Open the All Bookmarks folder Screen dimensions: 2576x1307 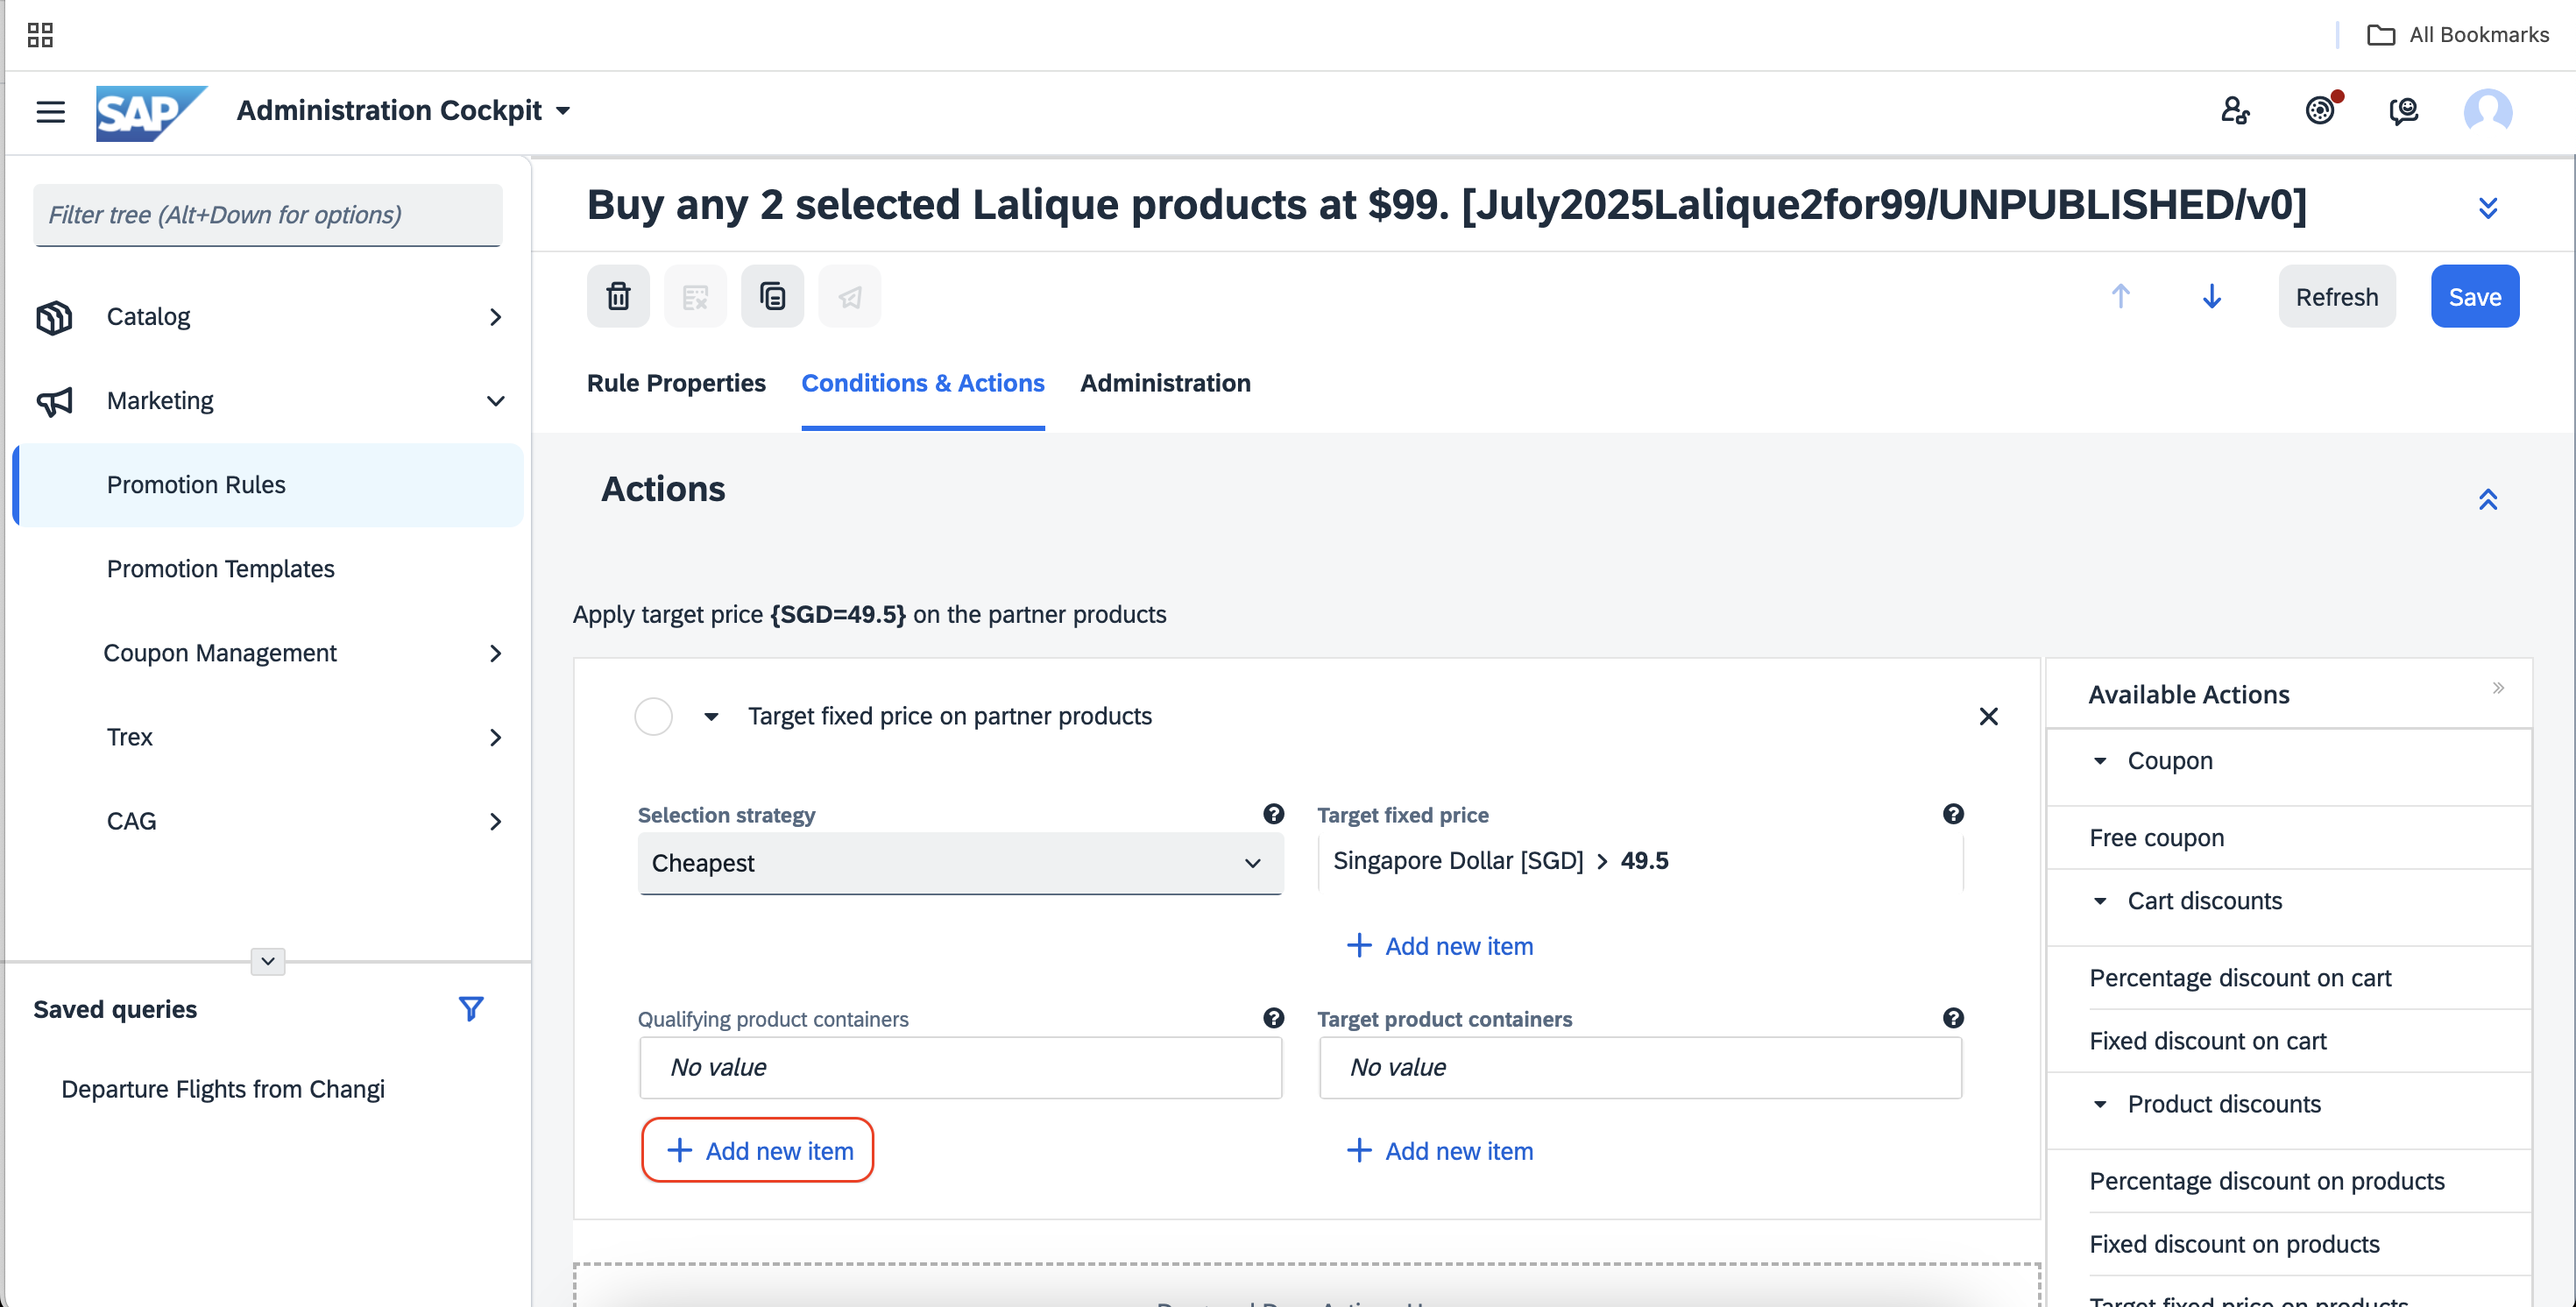point(2458,35)
